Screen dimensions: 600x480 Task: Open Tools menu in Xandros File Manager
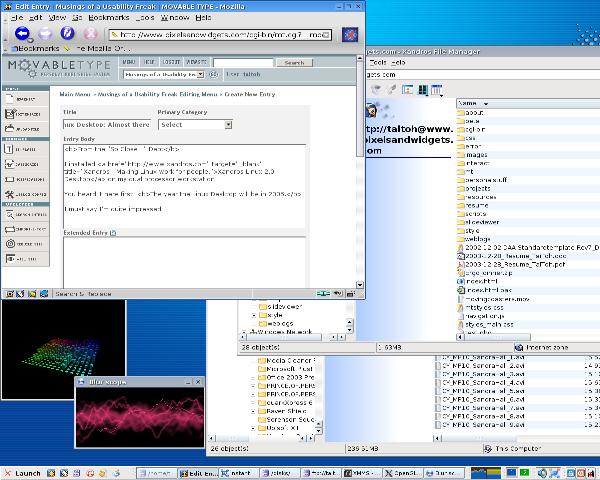coord(378,62)
